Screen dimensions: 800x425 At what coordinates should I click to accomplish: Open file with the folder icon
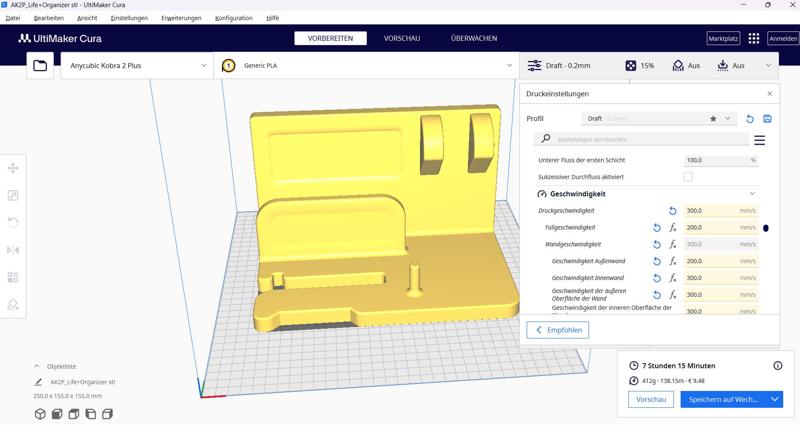[40, 66]
